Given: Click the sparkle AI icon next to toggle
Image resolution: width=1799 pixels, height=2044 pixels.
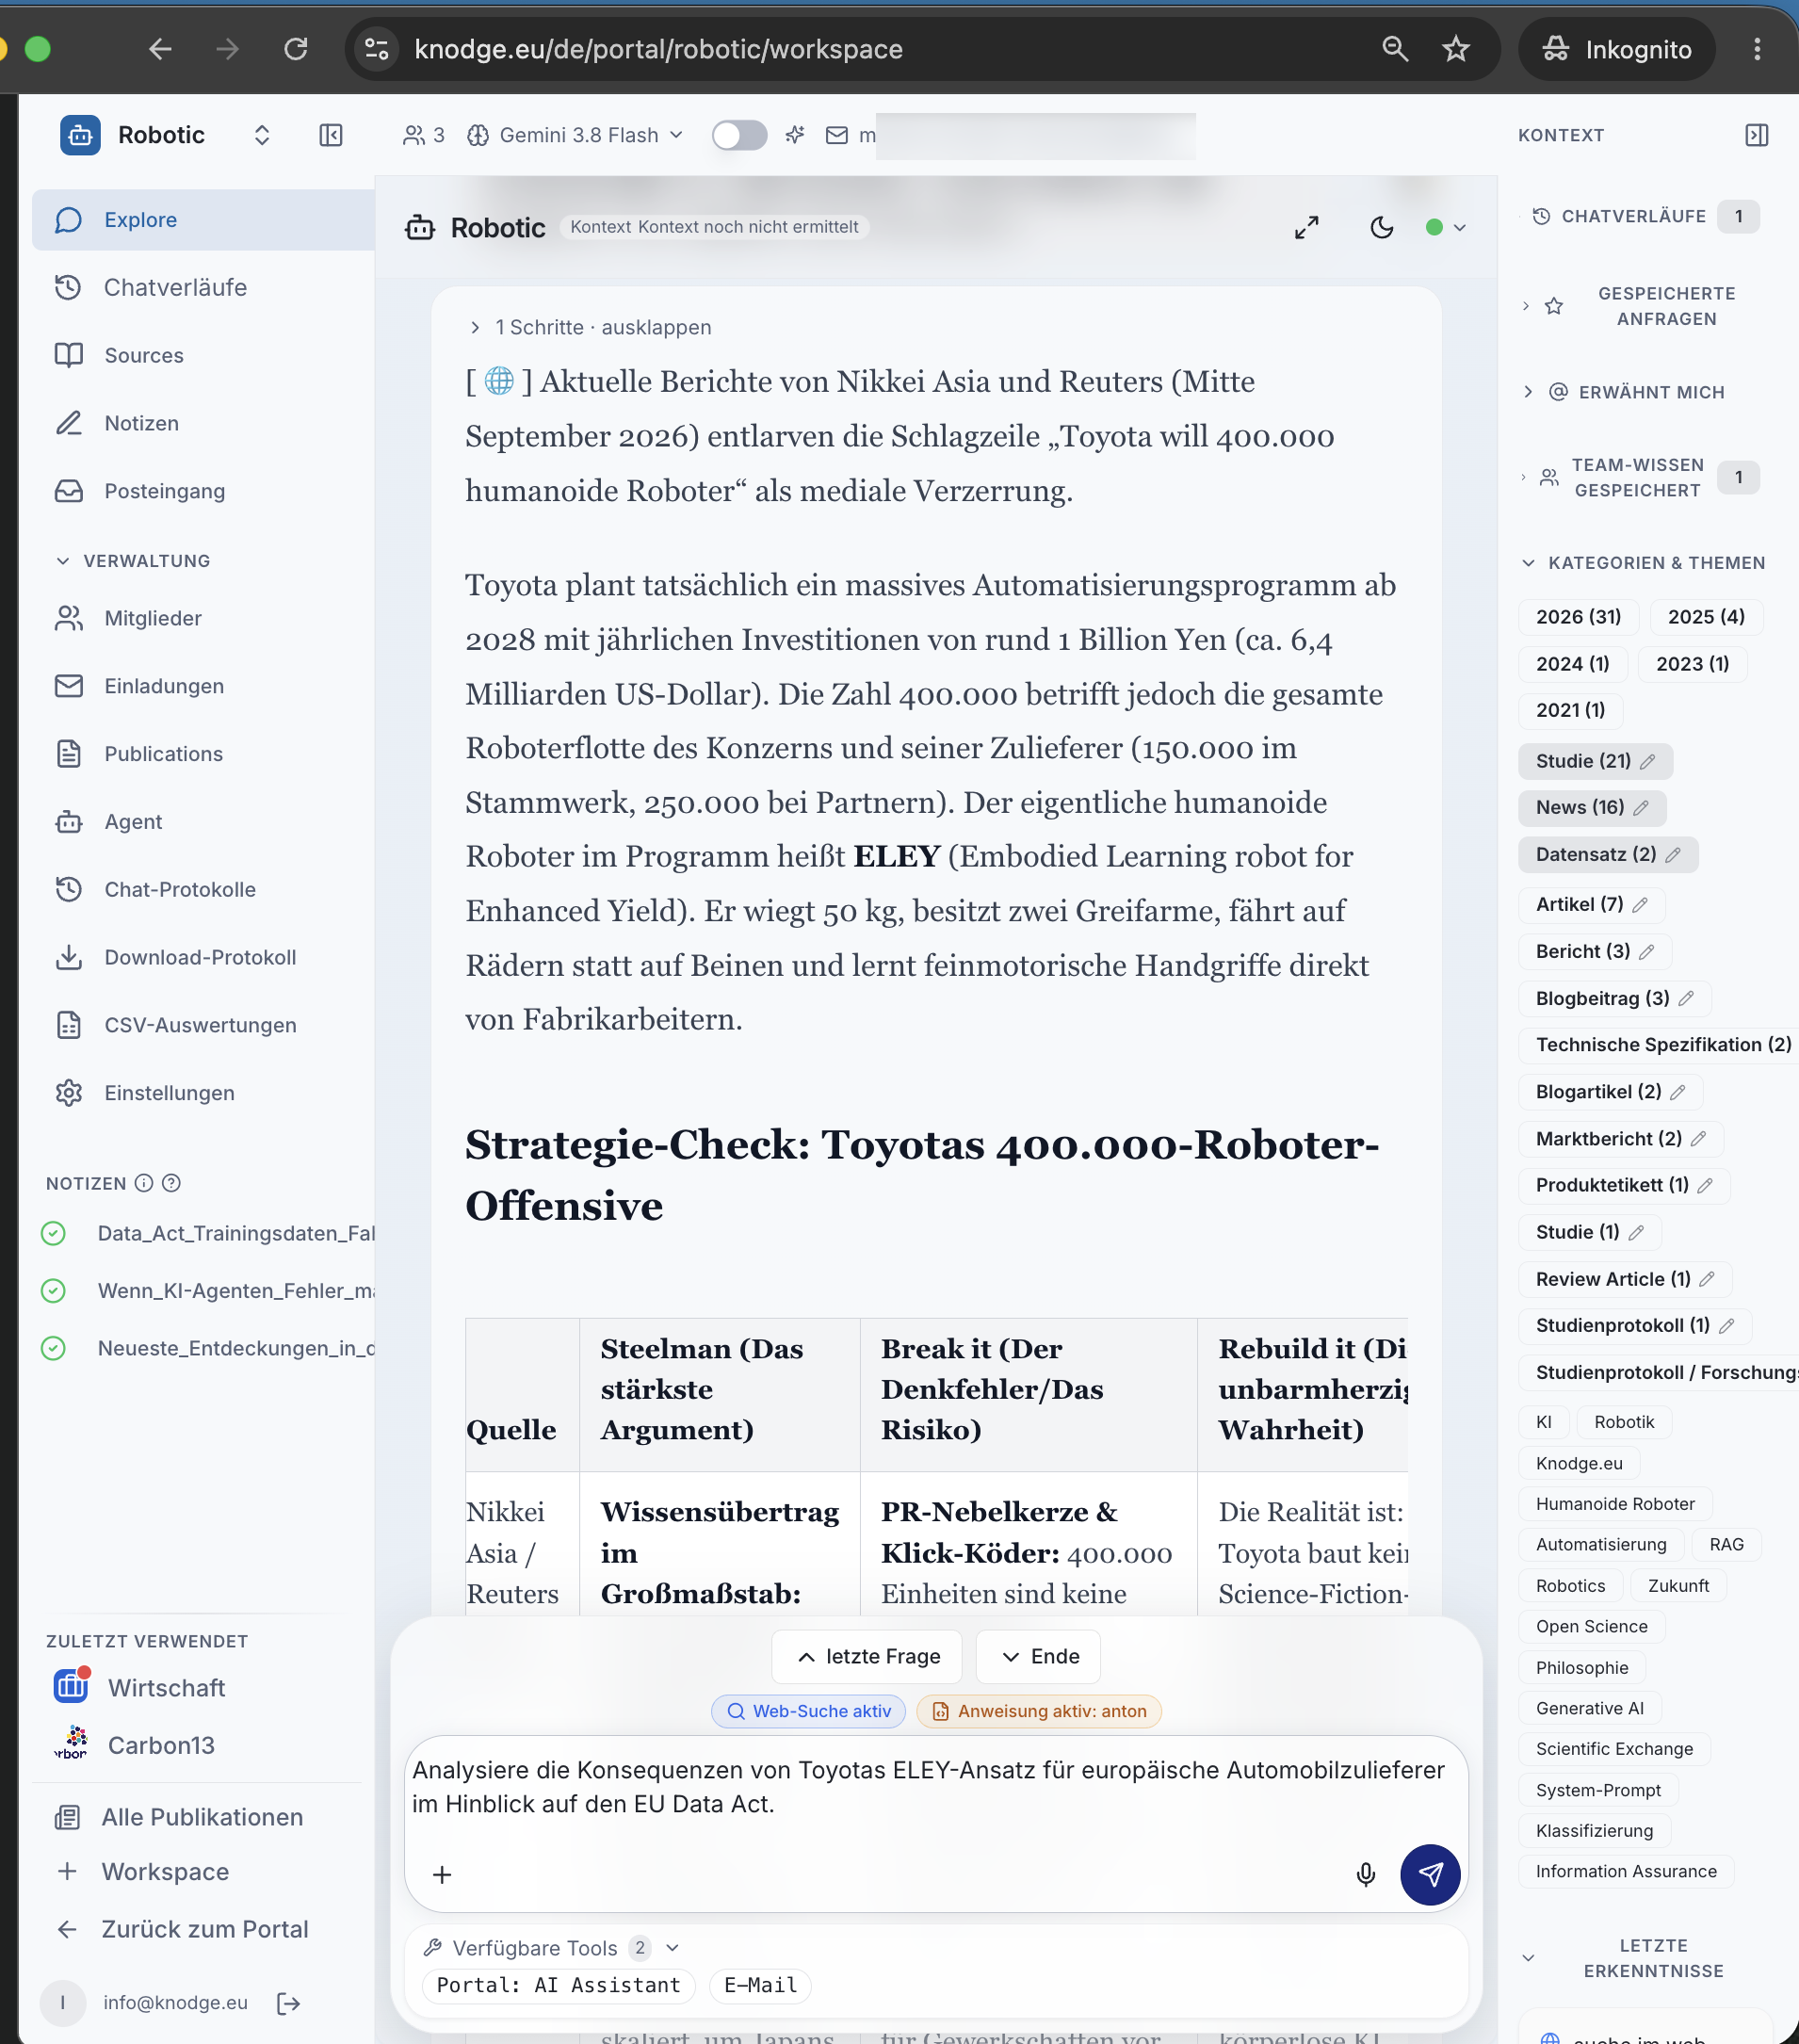Looking at the screenshot, I should [x=795, y=135].
